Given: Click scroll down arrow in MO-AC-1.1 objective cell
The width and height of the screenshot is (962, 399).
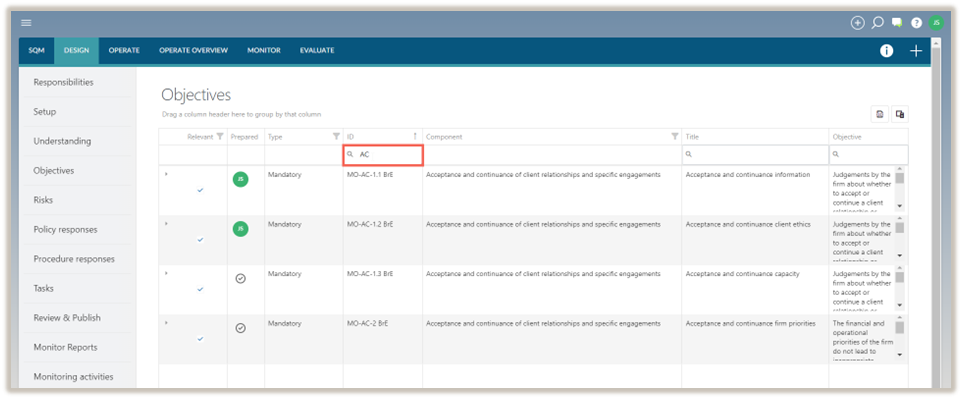Looking at the screenshot, I should pyautogui.click(x=900, y=206).
